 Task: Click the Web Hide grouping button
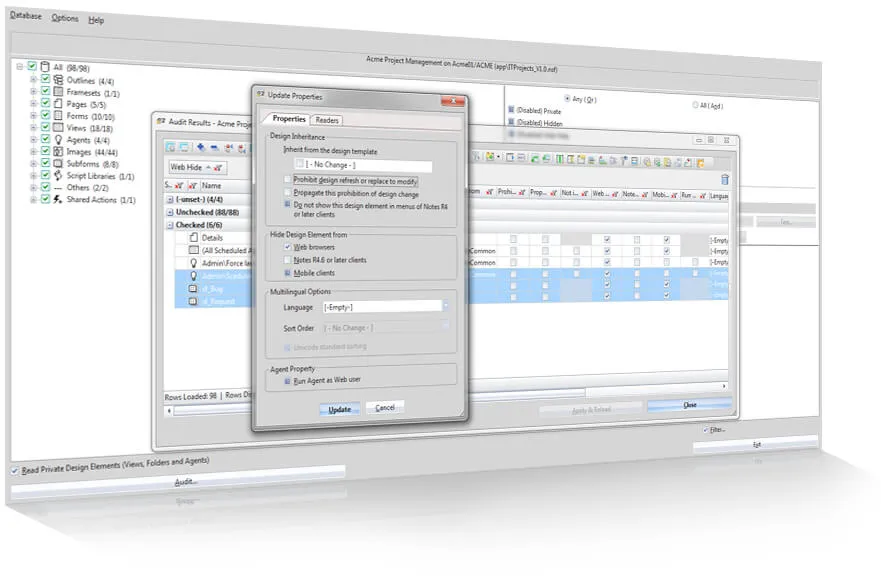point(197,167)
